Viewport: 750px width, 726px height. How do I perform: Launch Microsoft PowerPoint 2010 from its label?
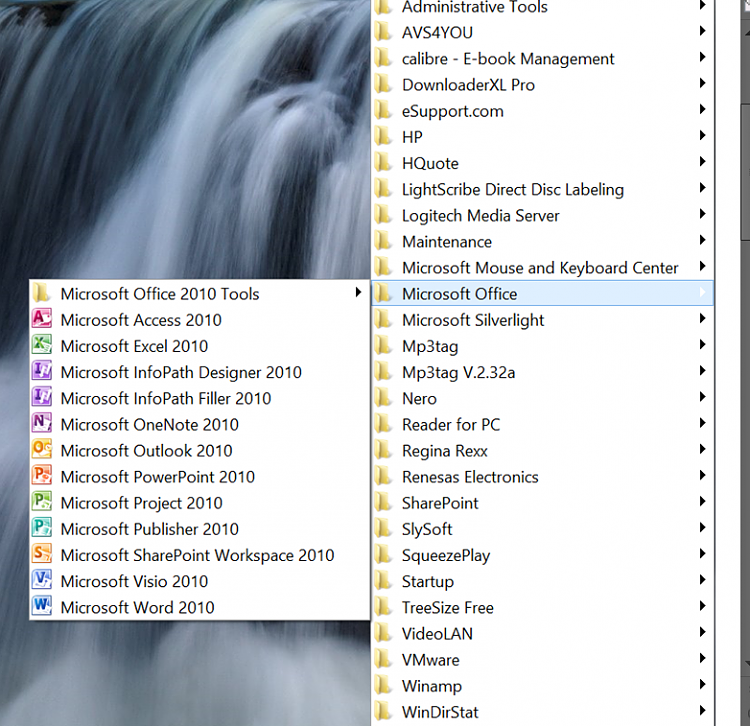point(158,477)
